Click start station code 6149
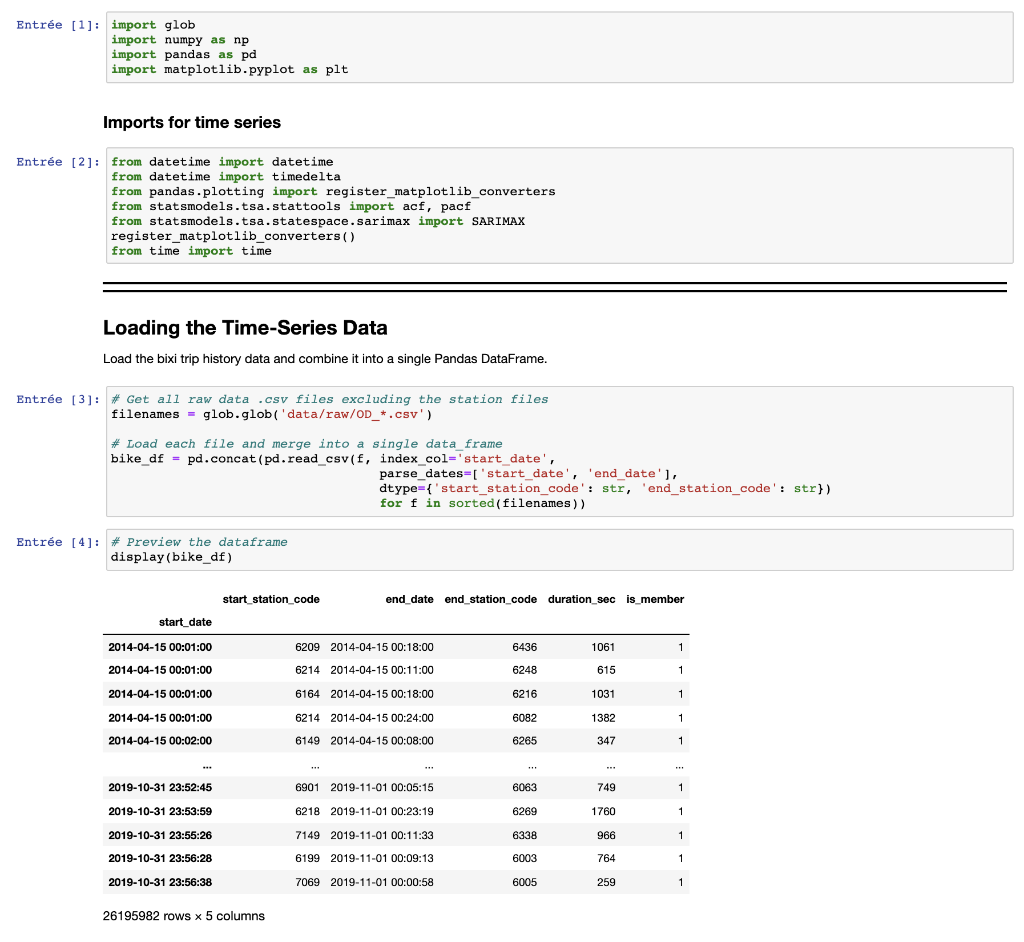This screenshot has width=1024, height=942. 308,741
